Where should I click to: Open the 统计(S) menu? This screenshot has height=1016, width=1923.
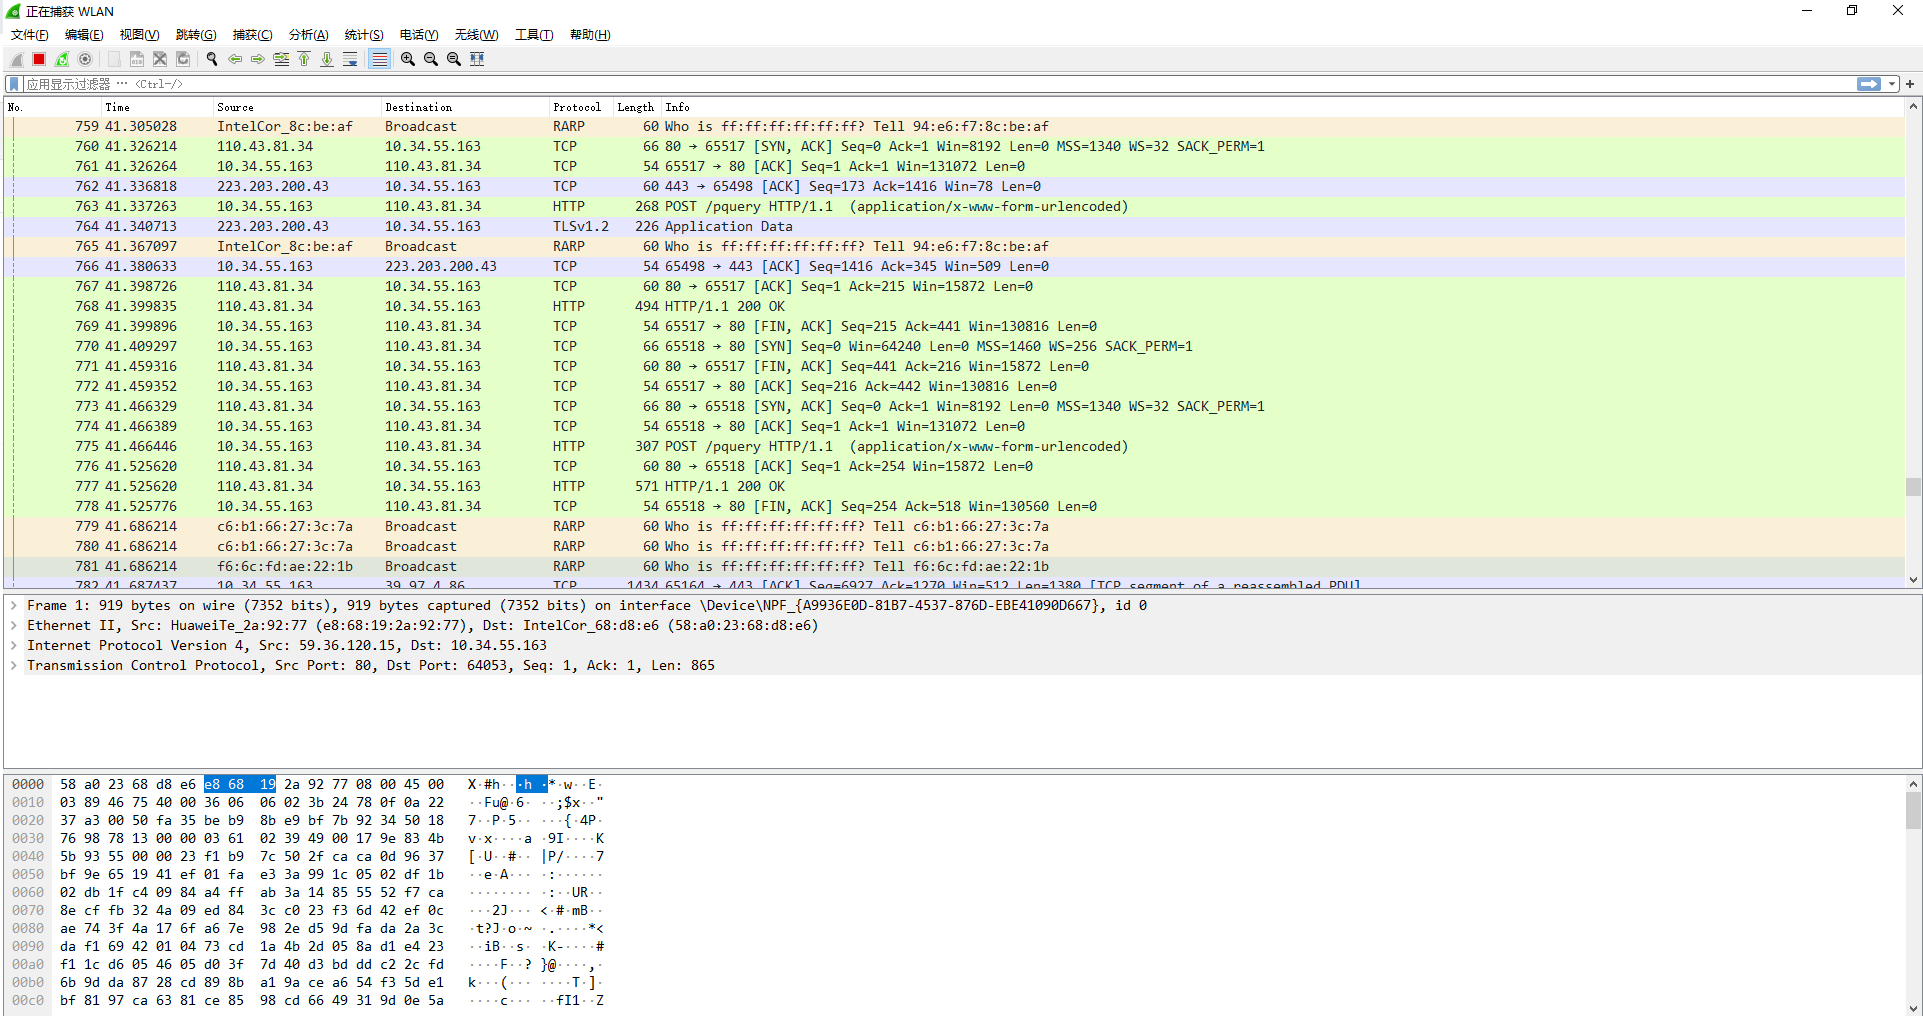pyautogui.click(x=364, y=35)
